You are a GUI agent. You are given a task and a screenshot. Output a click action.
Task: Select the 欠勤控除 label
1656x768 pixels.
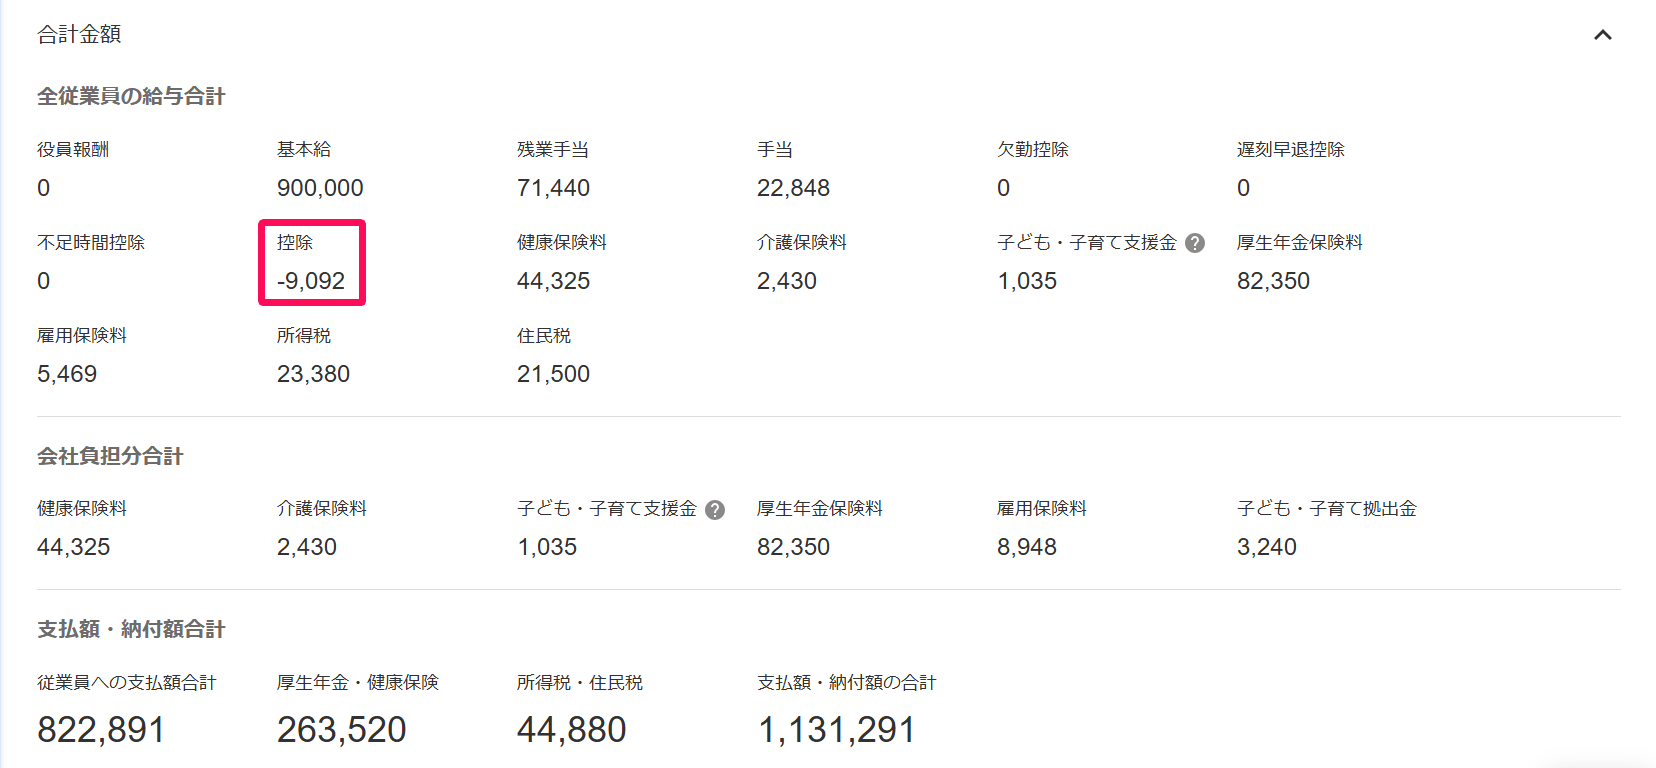(1033, 149)
